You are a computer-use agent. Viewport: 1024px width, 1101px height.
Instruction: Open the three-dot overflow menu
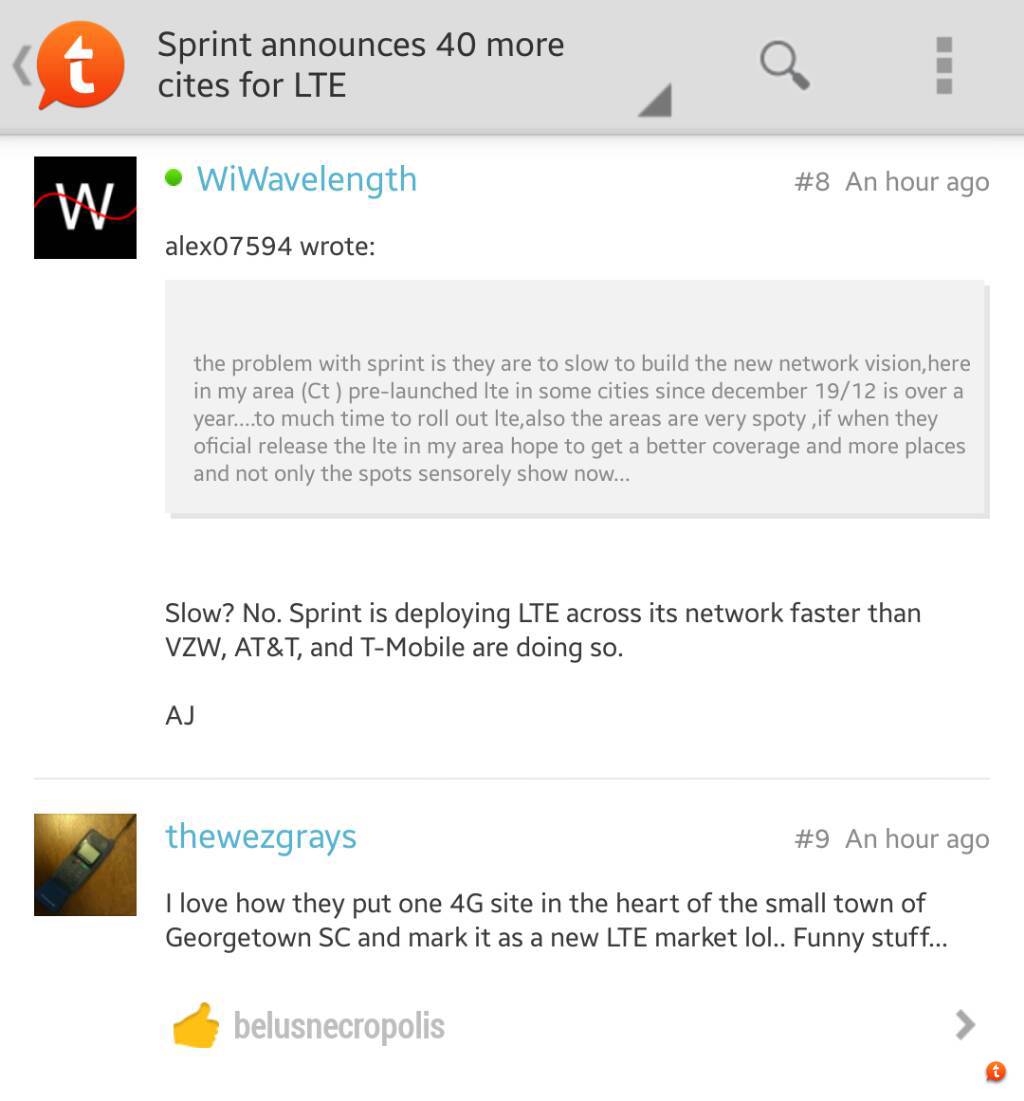(944, 65)
